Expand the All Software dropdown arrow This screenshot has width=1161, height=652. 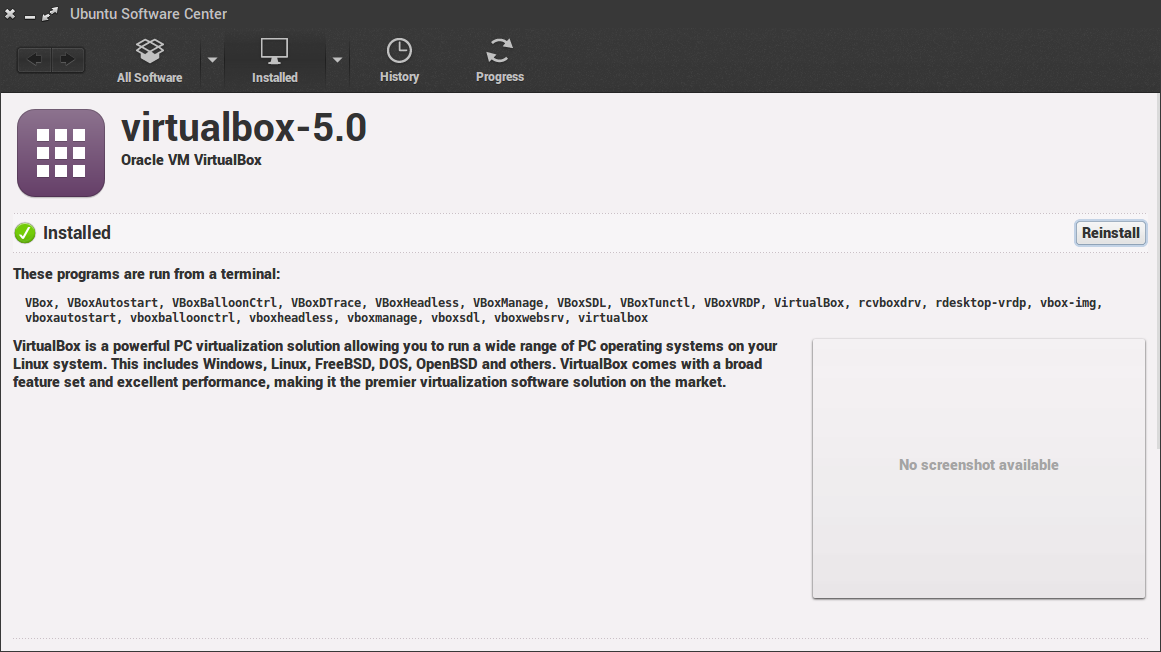tap(213, 60)
